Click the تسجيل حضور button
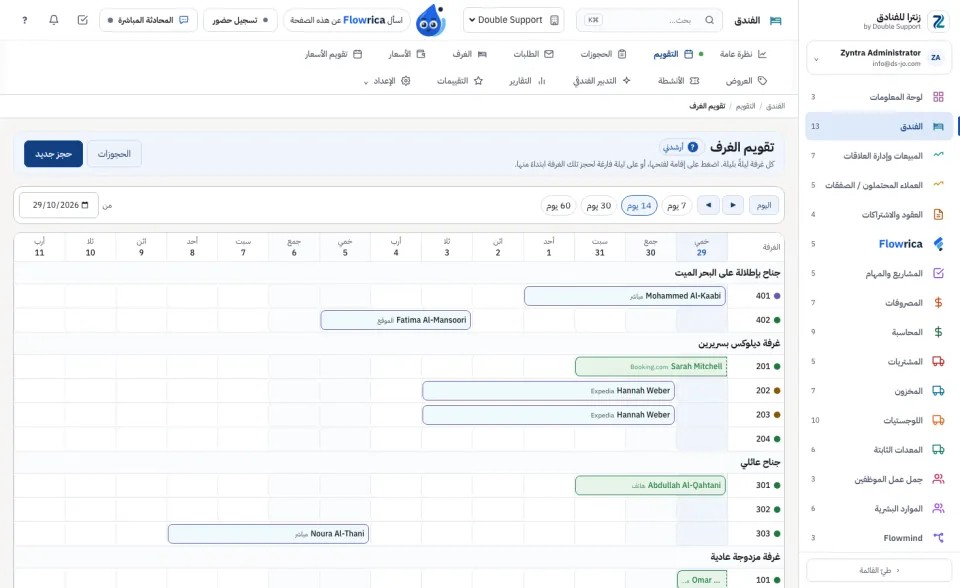The image size is (960, 588). click(240, 20)
